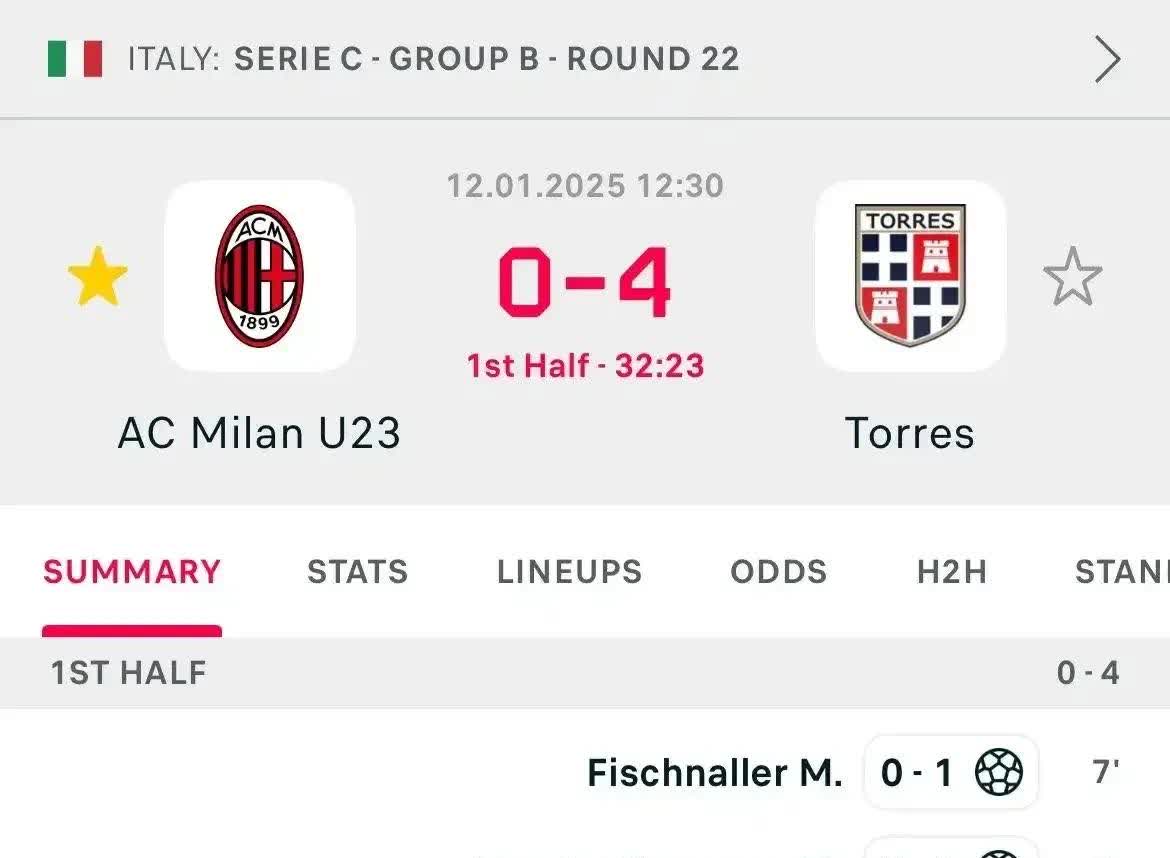Open scorer Fischnaller M. entry
1170x858 pixels.
[x=715, y=773]
